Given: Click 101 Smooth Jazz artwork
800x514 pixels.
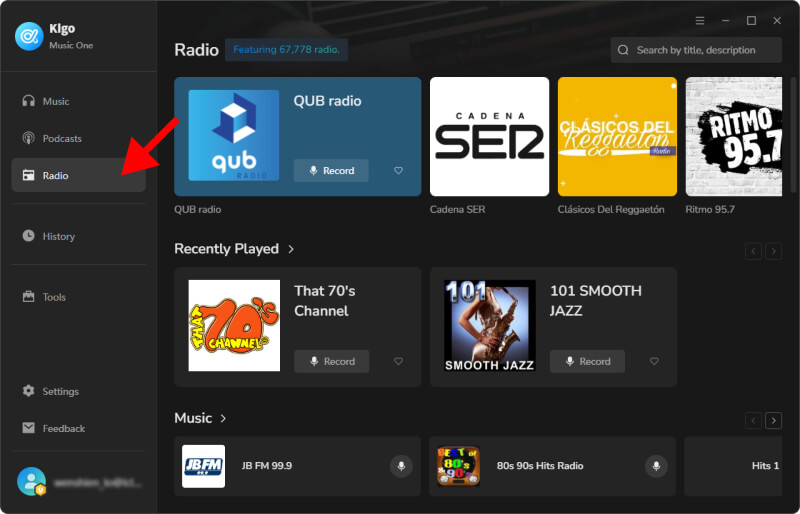Looking at the screenshot, I should point(490,326).
